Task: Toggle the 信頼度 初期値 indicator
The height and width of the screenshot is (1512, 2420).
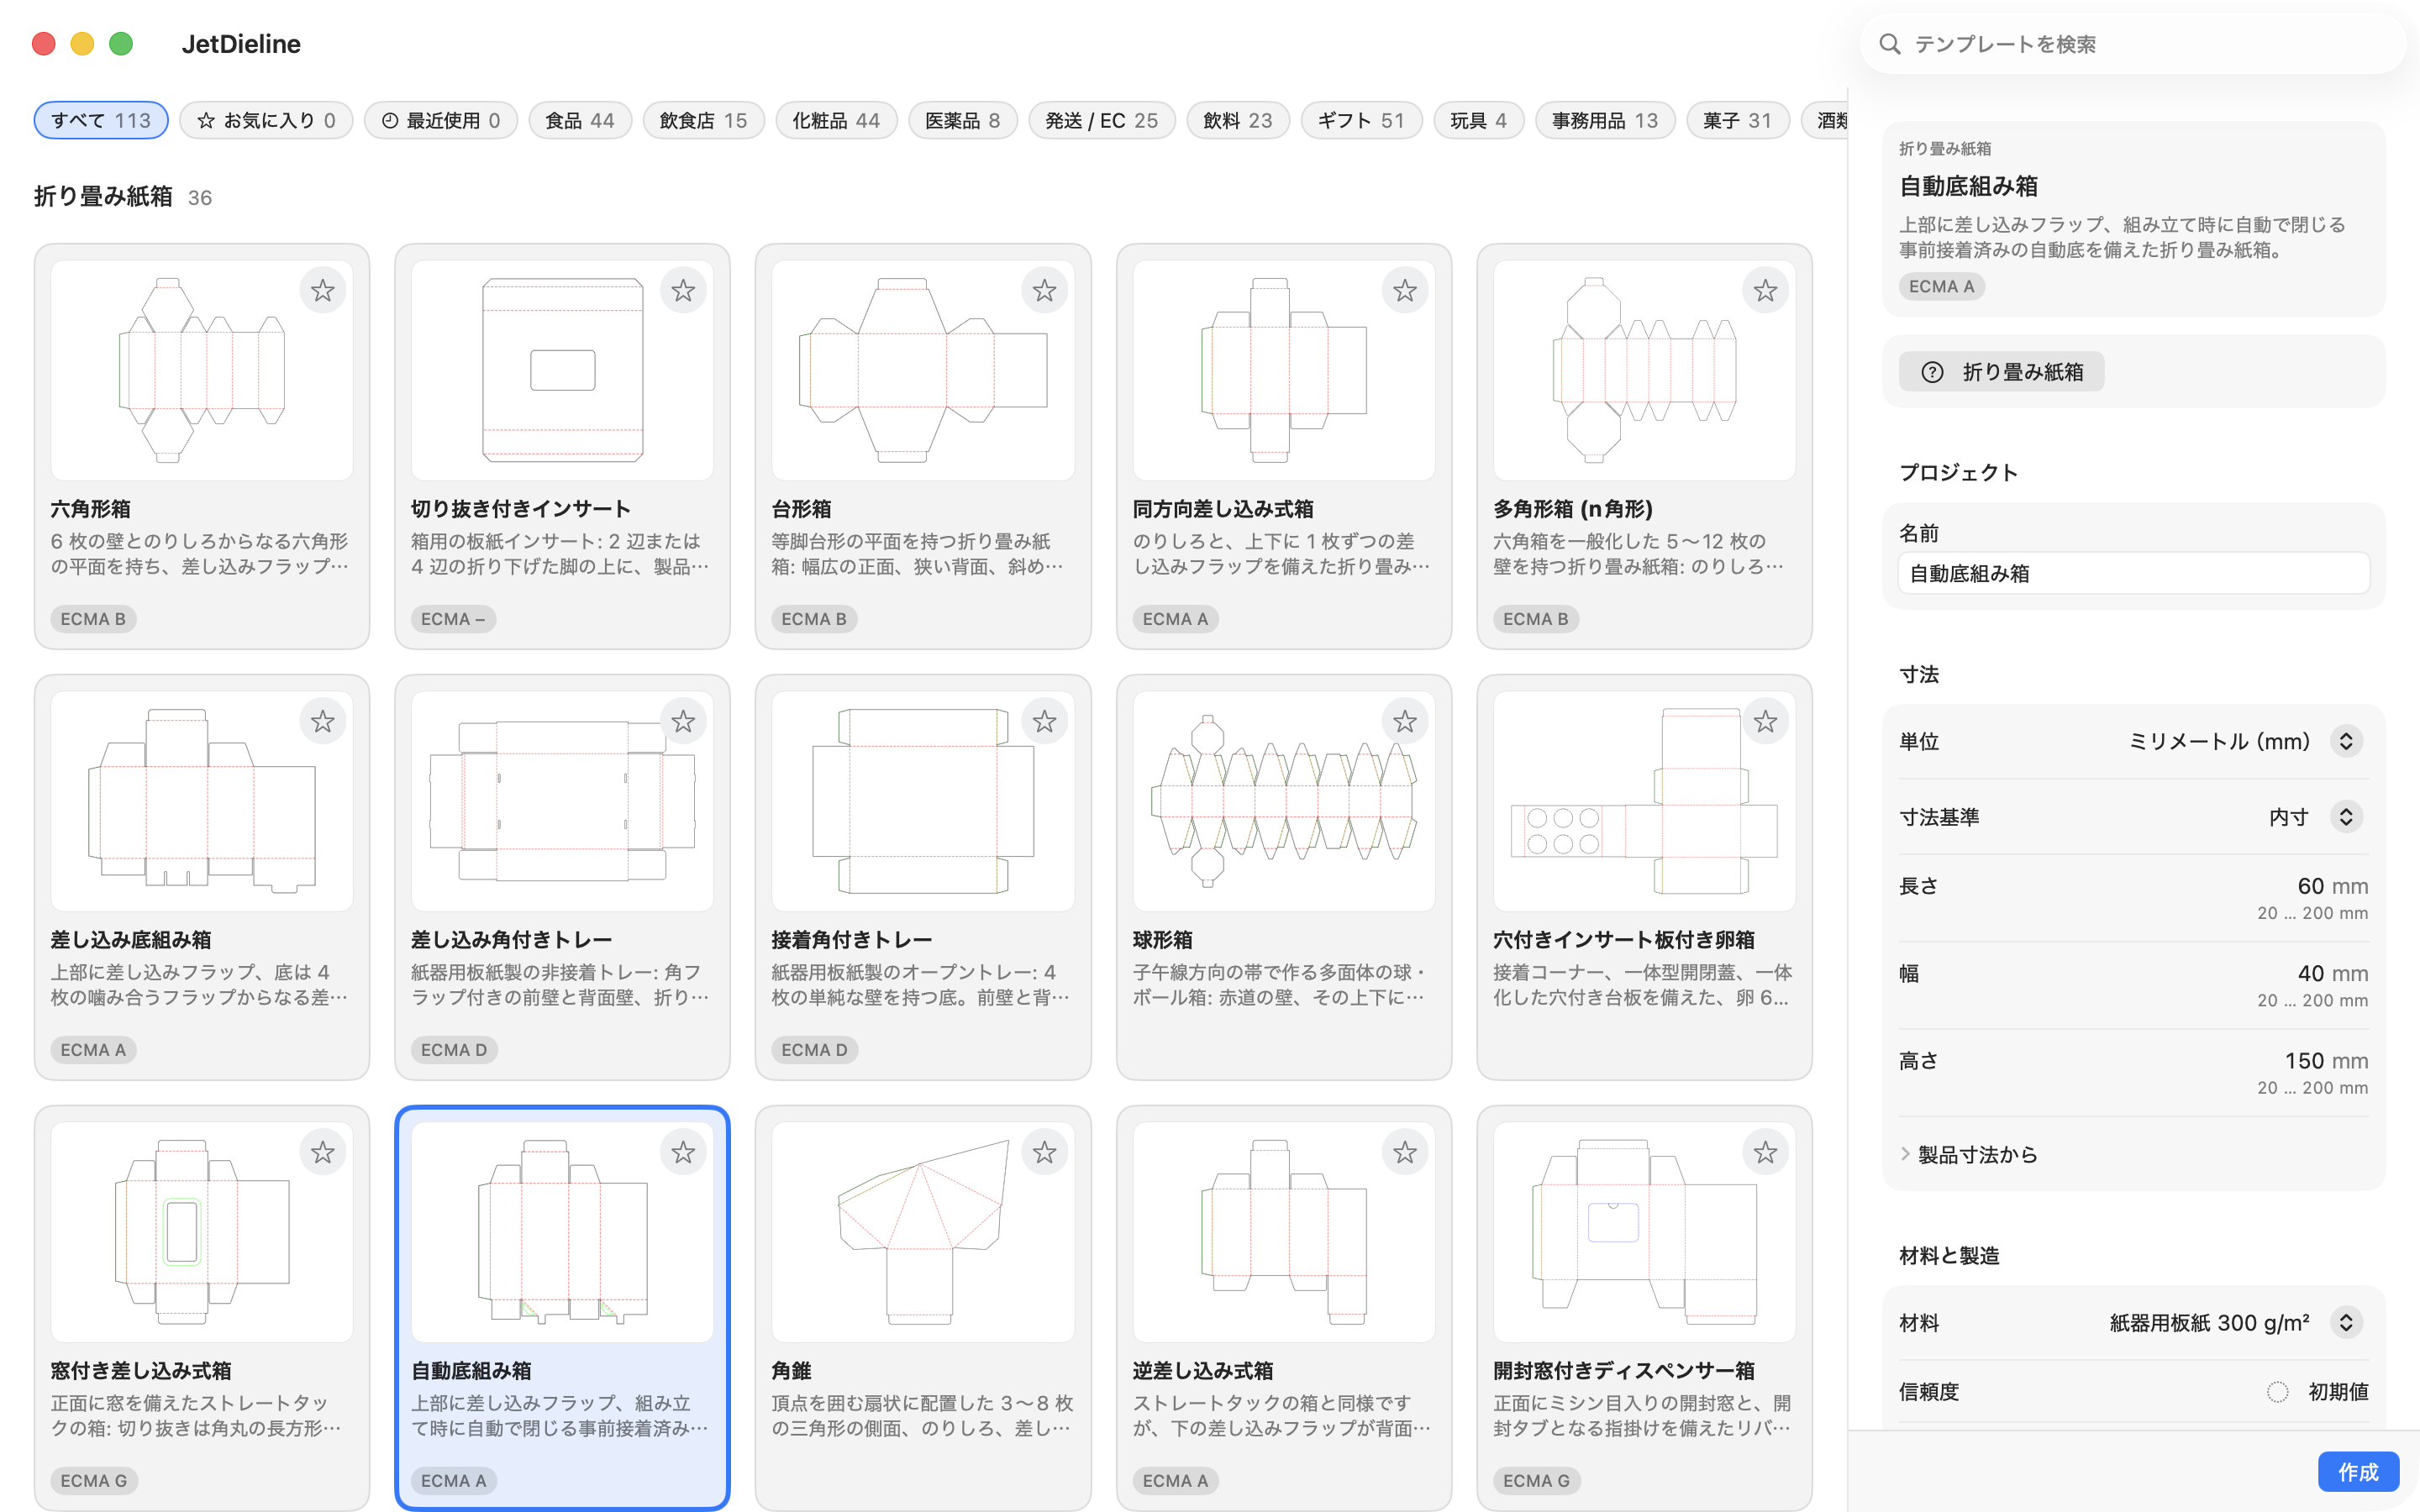Action: (2277, 1392)
